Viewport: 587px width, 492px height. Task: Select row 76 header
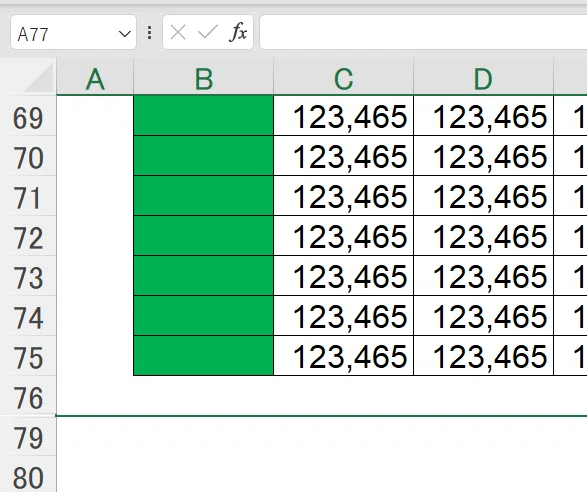(x=28, y=396)
